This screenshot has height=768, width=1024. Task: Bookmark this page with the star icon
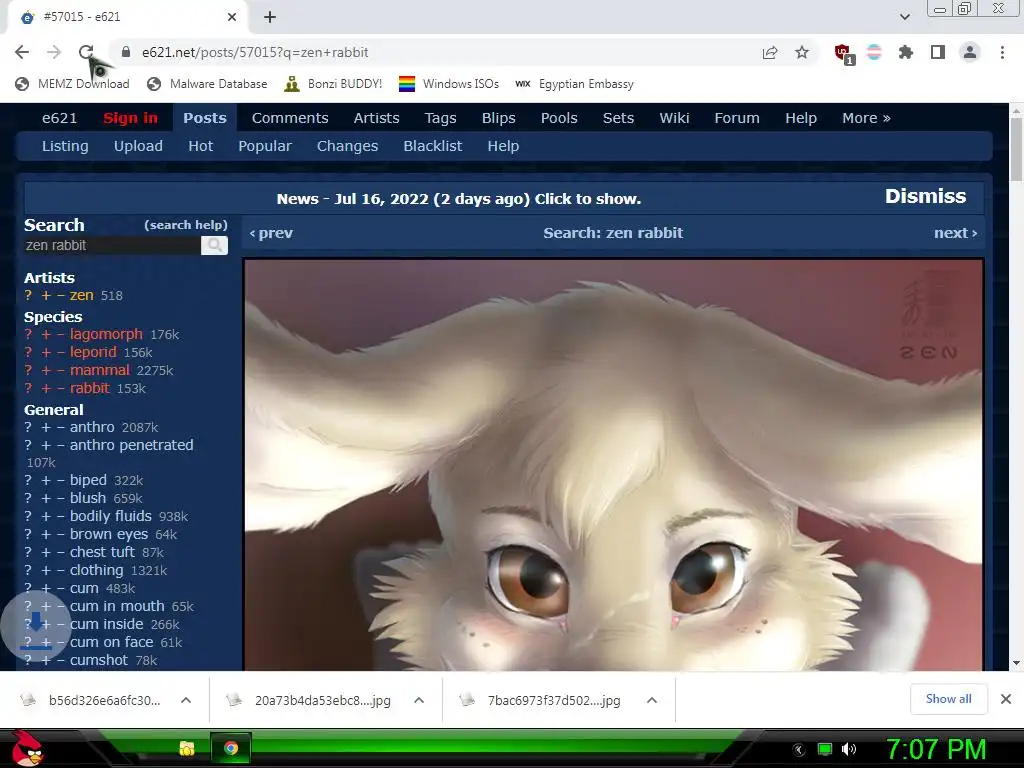click(x=802, y=52)
